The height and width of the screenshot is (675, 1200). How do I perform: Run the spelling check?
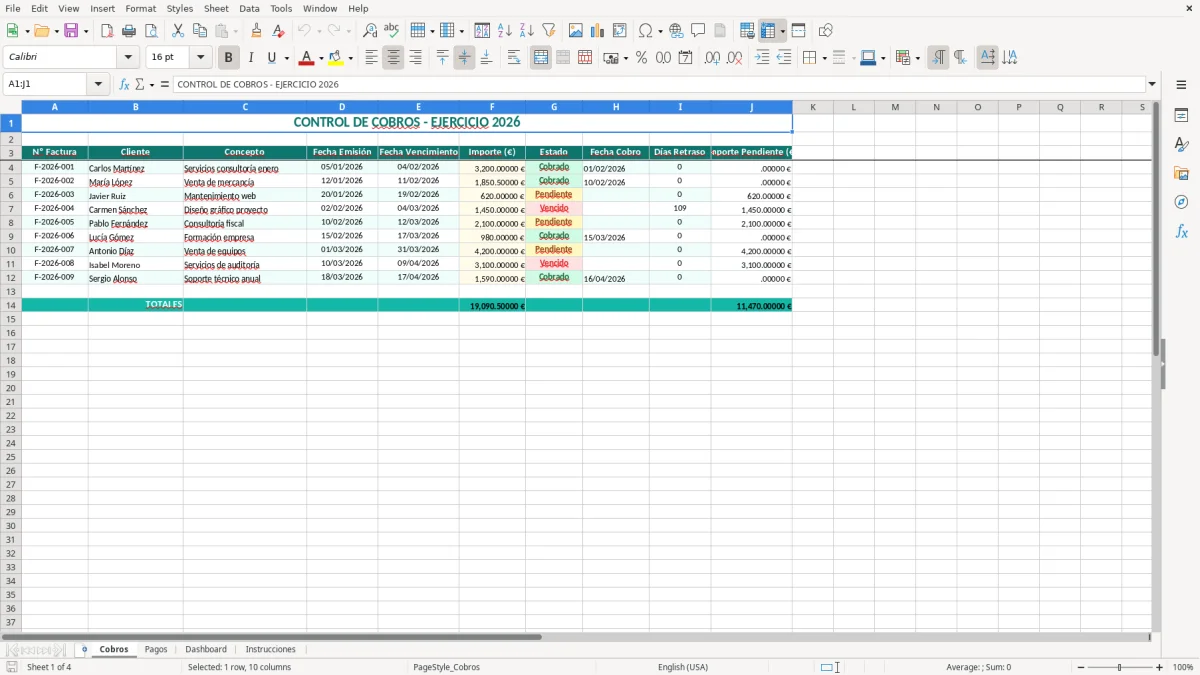(x=392, y=31)
